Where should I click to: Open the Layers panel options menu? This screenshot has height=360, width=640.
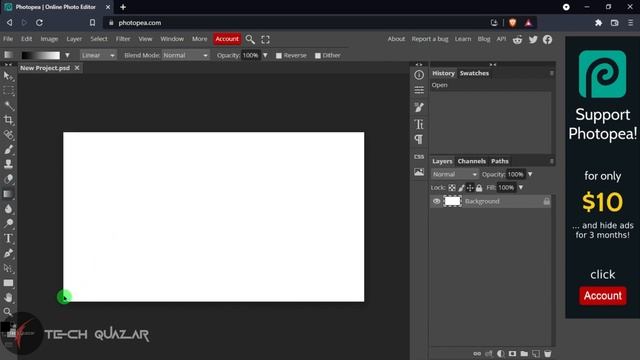(x=551, y=161)
